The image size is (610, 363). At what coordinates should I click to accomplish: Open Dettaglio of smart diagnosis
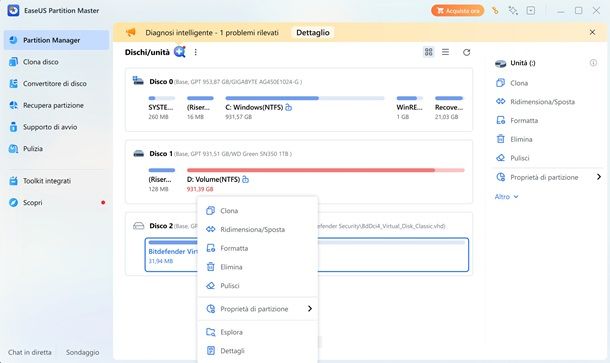313,33
